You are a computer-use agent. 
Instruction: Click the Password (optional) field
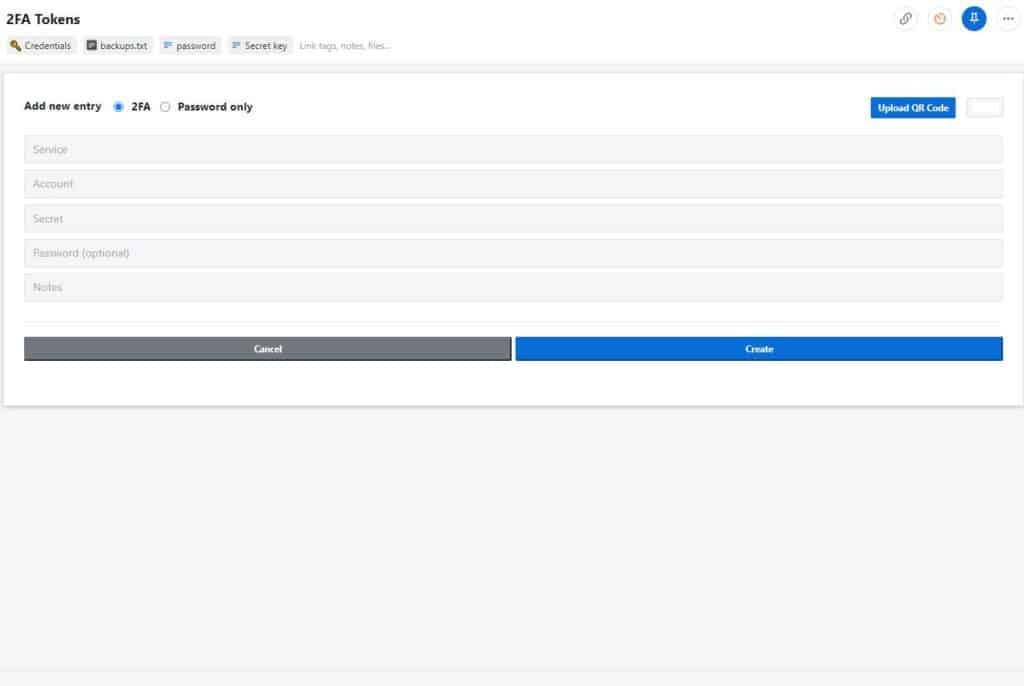click(513, 253)
